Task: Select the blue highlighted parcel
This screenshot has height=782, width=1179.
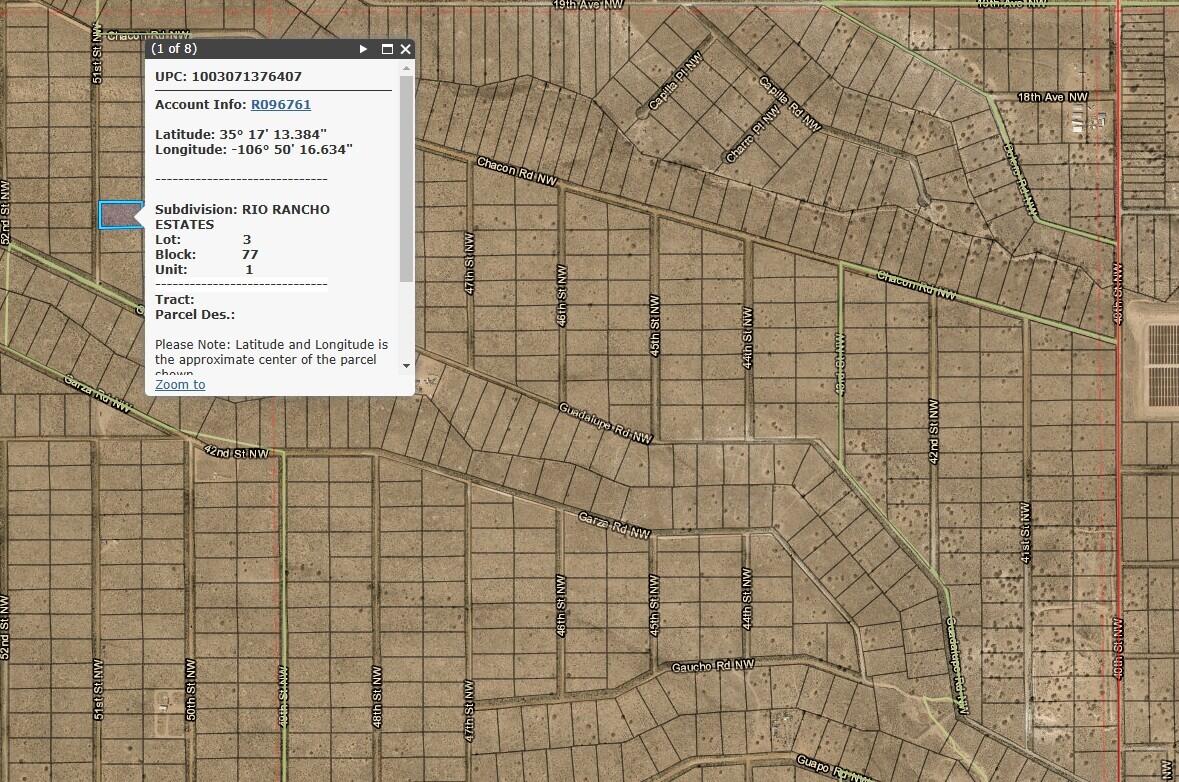Action: [120, 214]
